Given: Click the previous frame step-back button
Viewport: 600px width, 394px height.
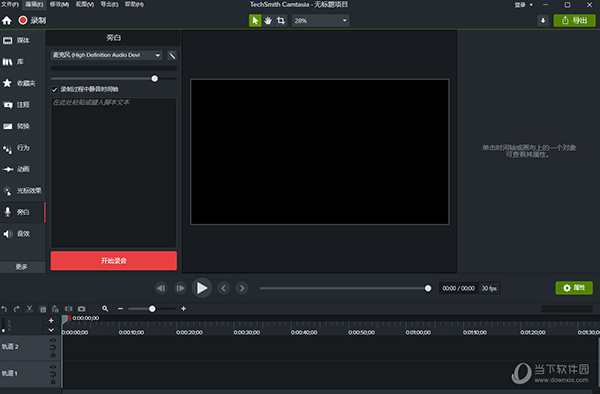Looking at the screenshot, I should [x=161, y=288].
